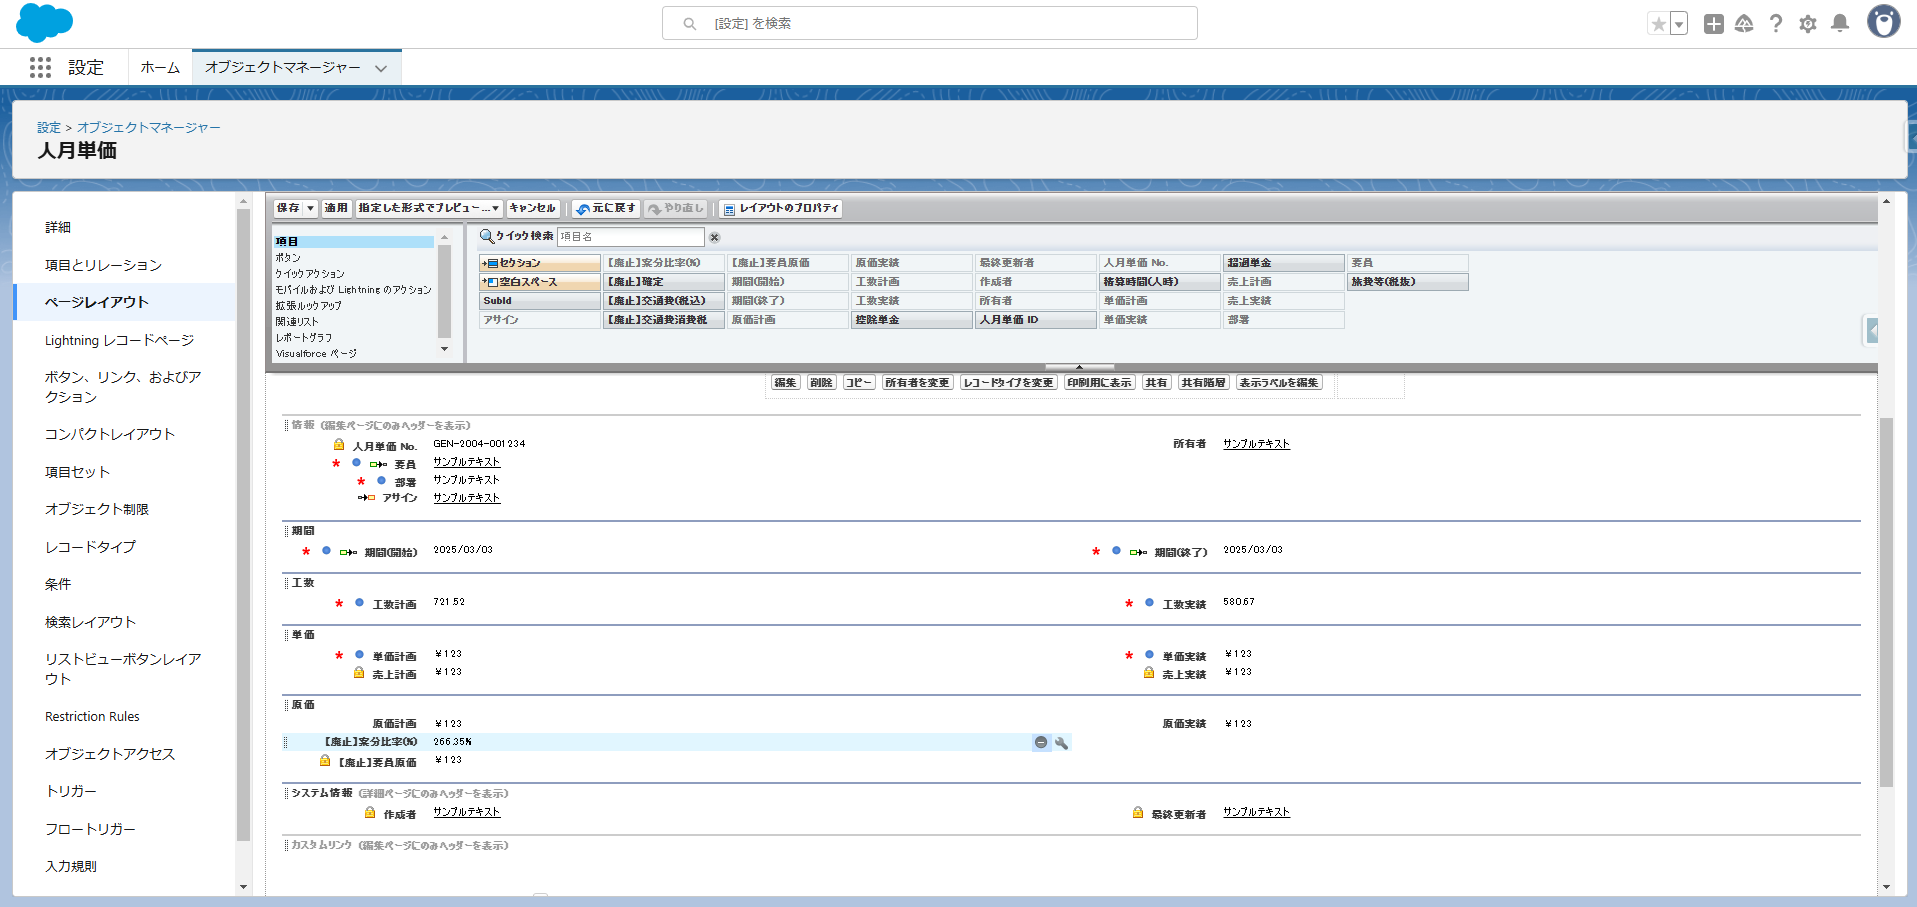Click the sidebar scroll-down arrow

pyautogui.click(x=243, y=887)
